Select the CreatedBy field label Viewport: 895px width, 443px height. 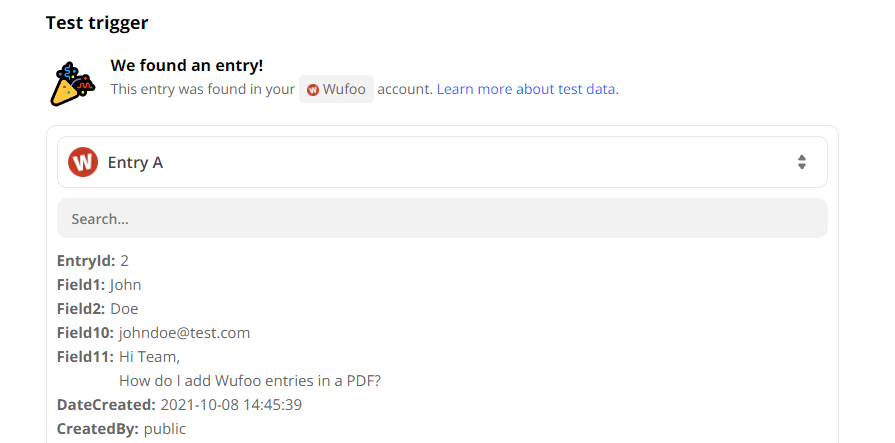pos(98,429)
